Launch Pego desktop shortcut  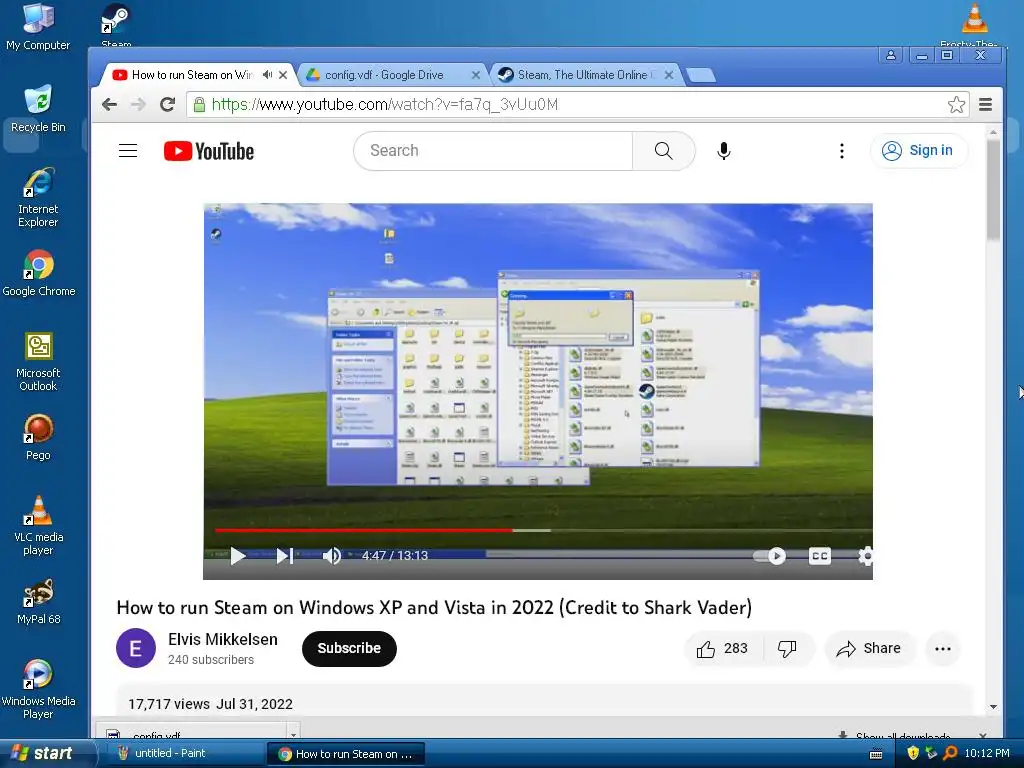point(38,437)
